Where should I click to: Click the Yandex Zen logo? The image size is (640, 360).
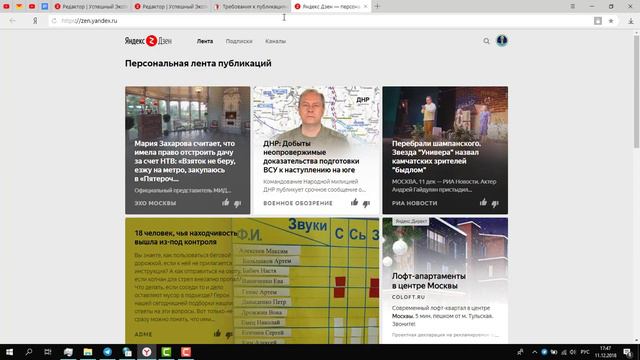point(148,41)
